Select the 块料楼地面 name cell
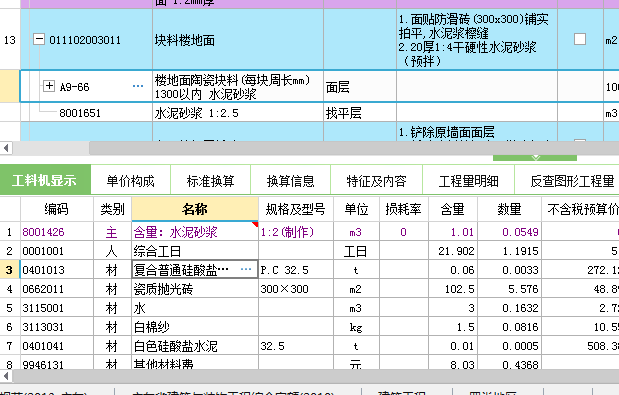619x395 pixels. point(238,40)
